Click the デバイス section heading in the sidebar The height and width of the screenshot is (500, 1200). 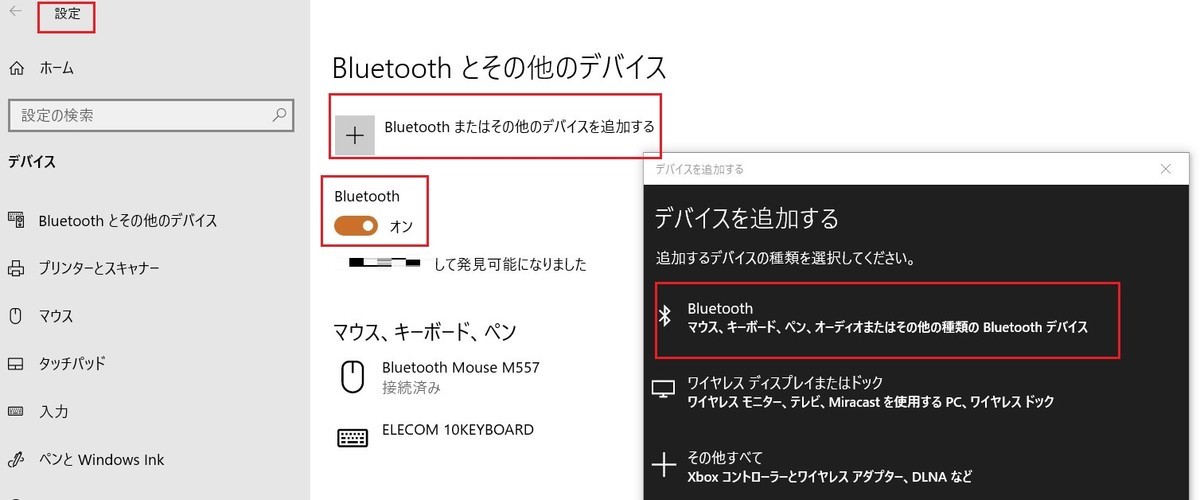pyautogui.click(x=32, y=162)
